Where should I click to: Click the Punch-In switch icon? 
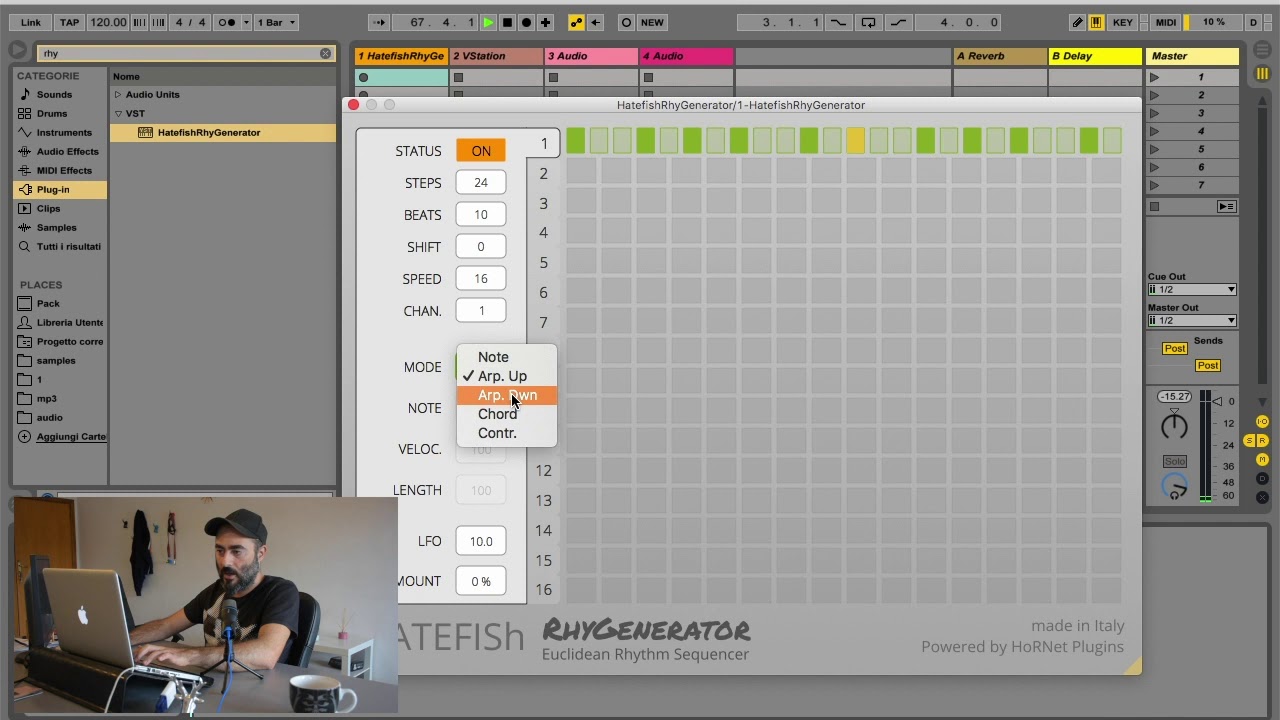[838, 22]
